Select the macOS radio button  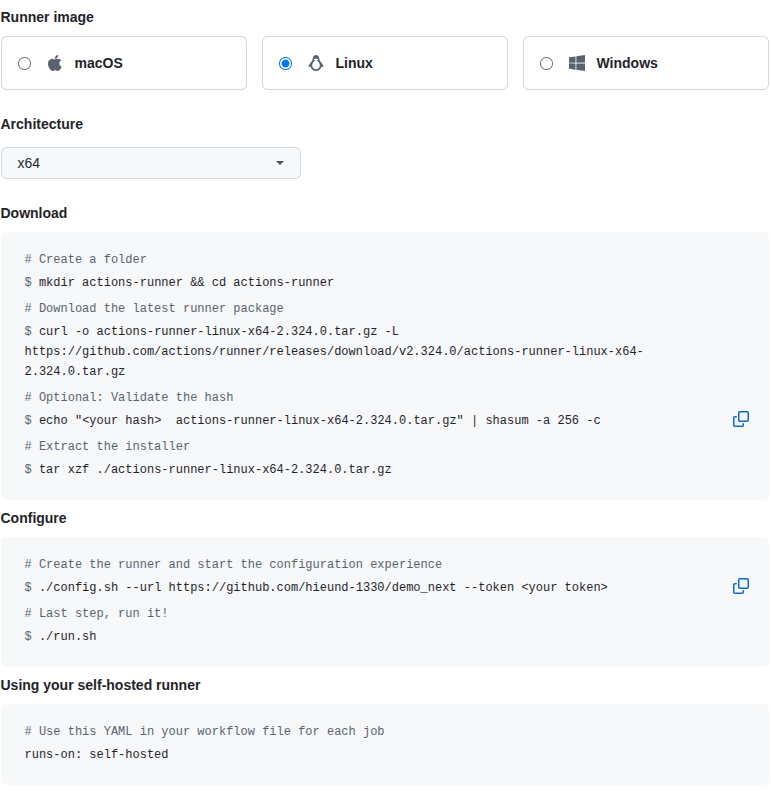[x=25, y=63]
